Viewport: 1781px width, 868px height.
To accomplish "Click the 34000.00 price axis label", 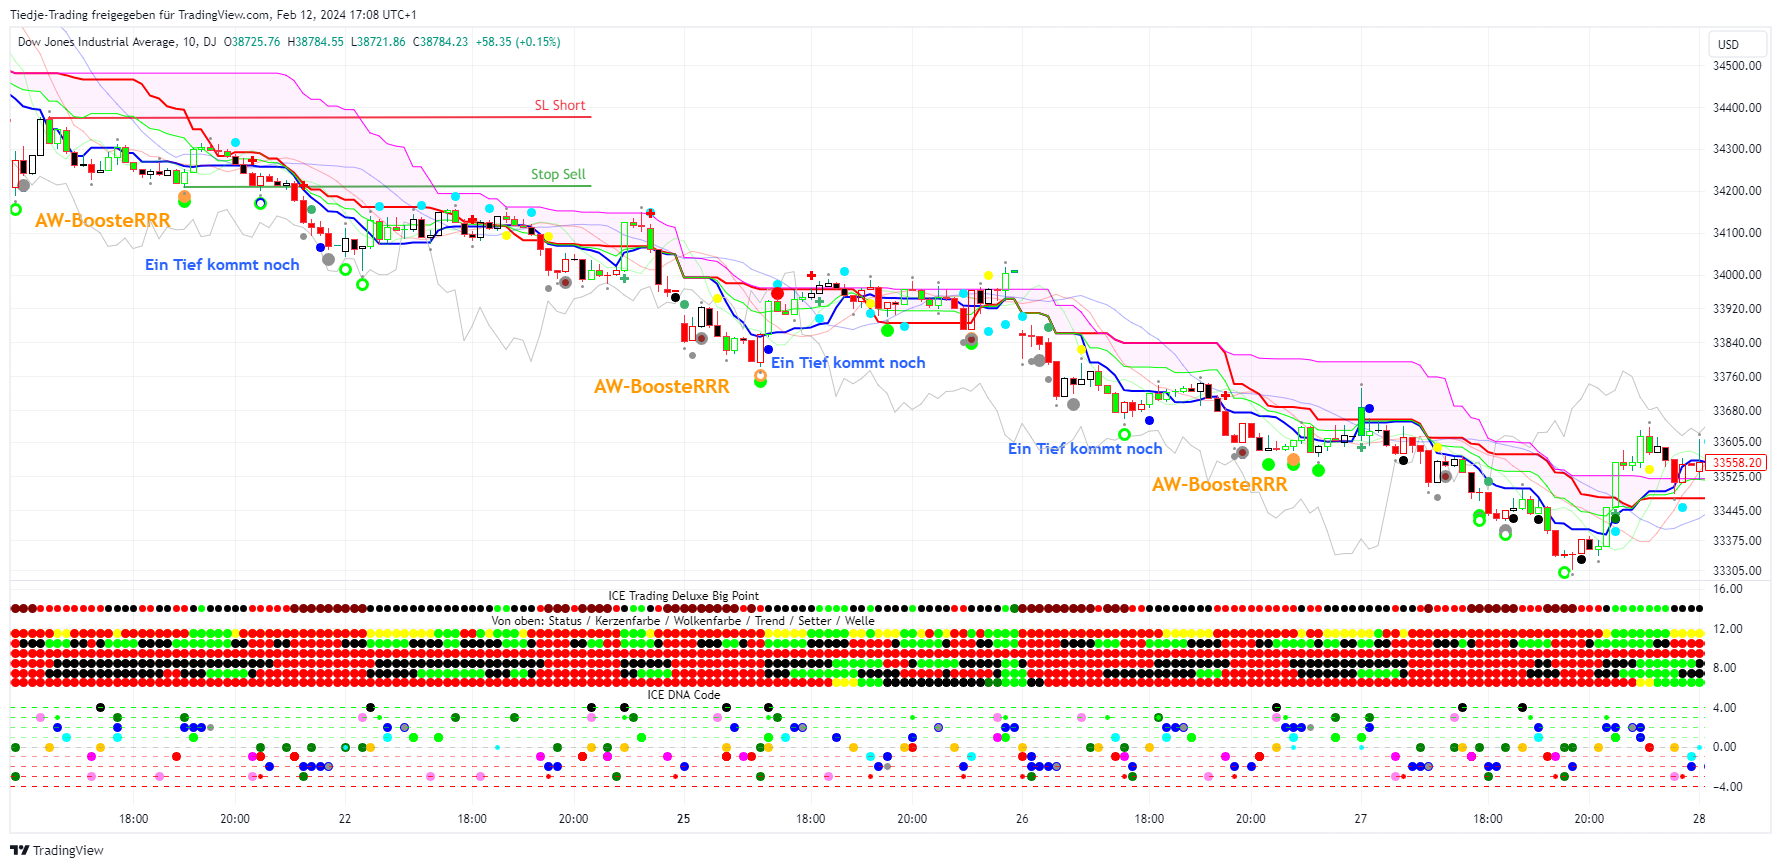I will click(1737, 275).
